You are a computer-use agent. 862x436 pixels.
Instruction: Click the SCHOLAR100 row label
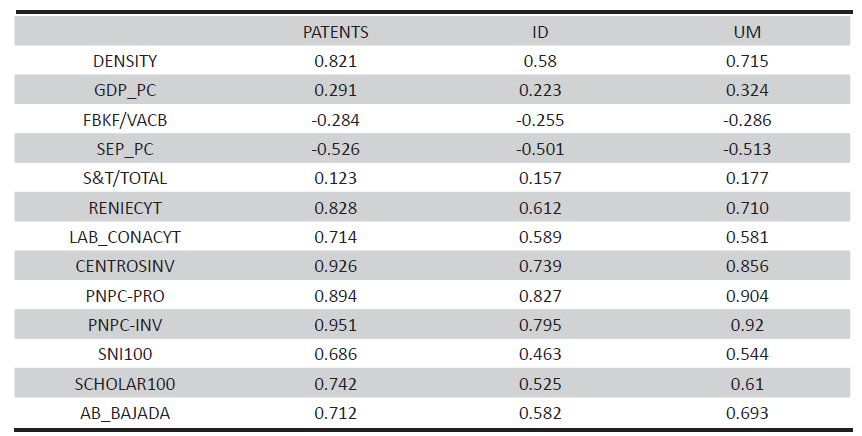tap(125, 384)
